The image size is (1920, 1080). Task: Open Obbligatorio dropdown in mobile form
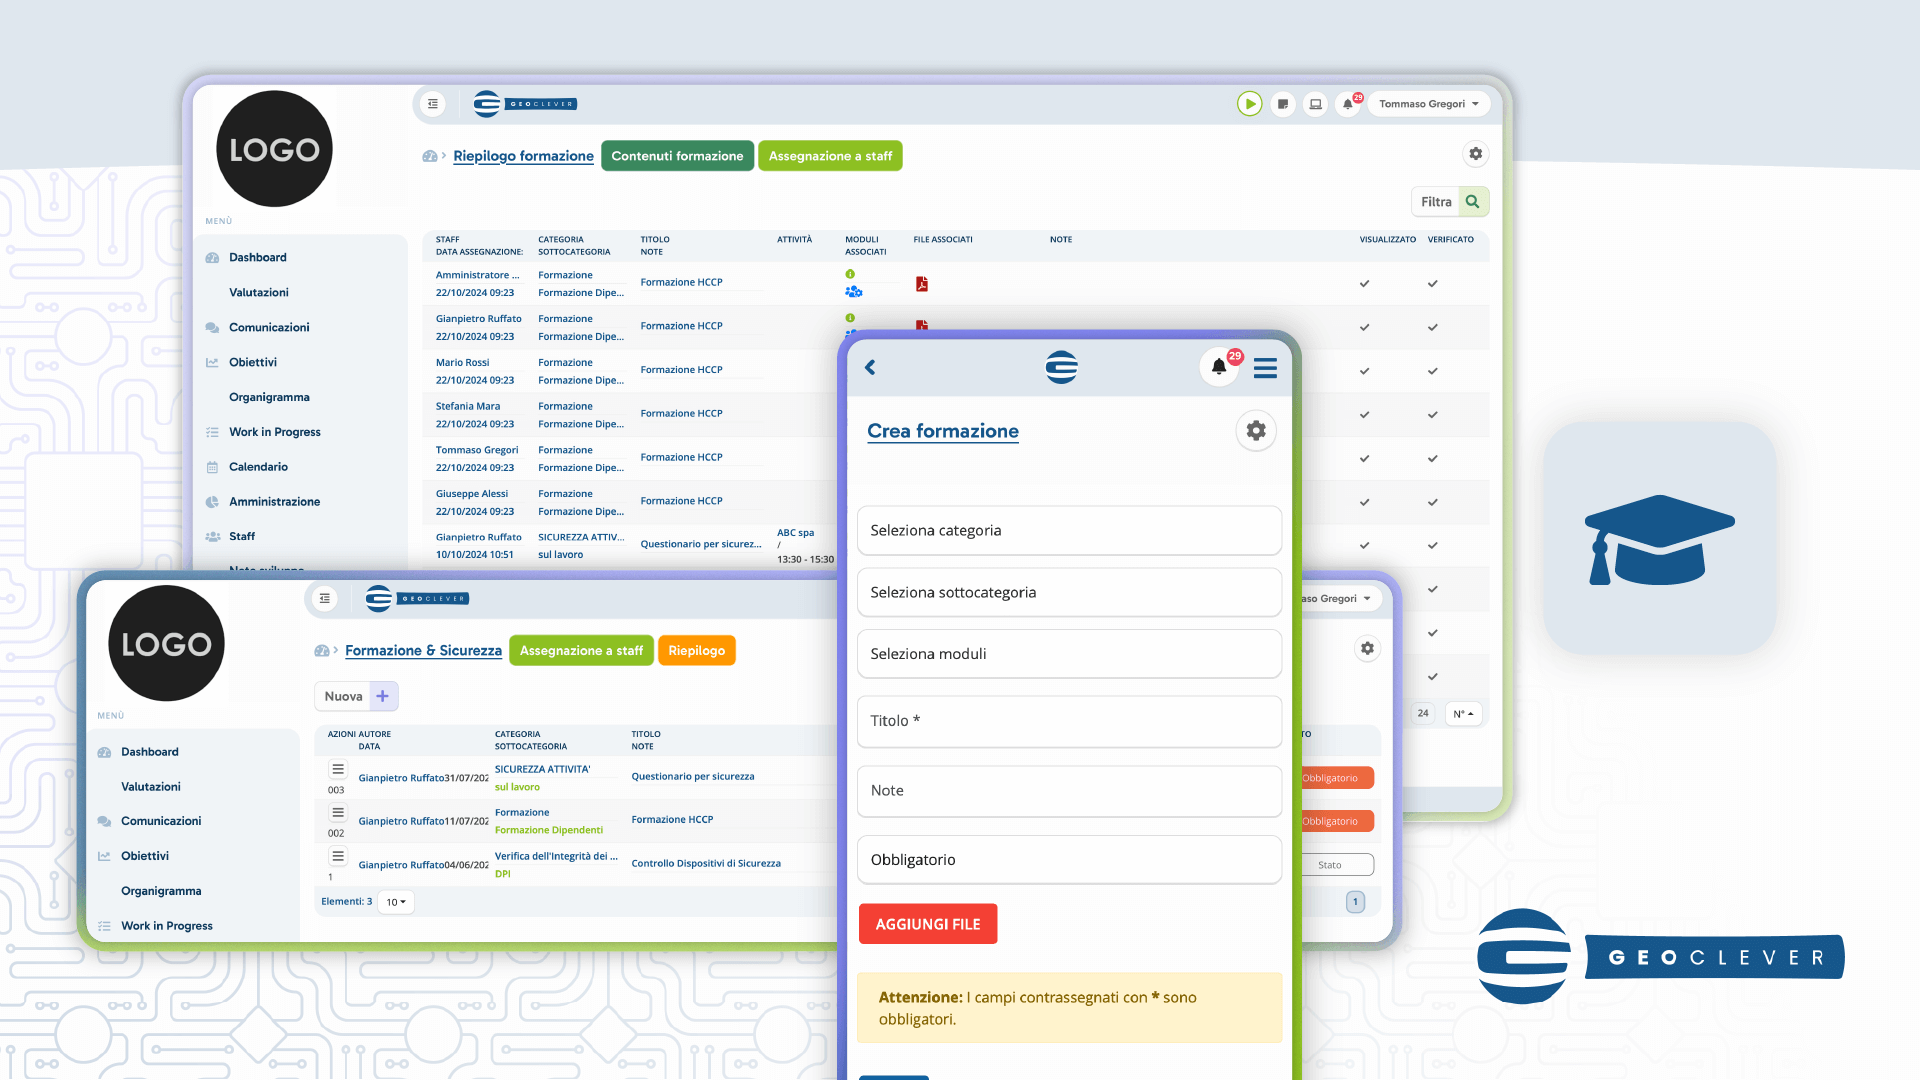pyautogui.click(x=1069, y=860)
